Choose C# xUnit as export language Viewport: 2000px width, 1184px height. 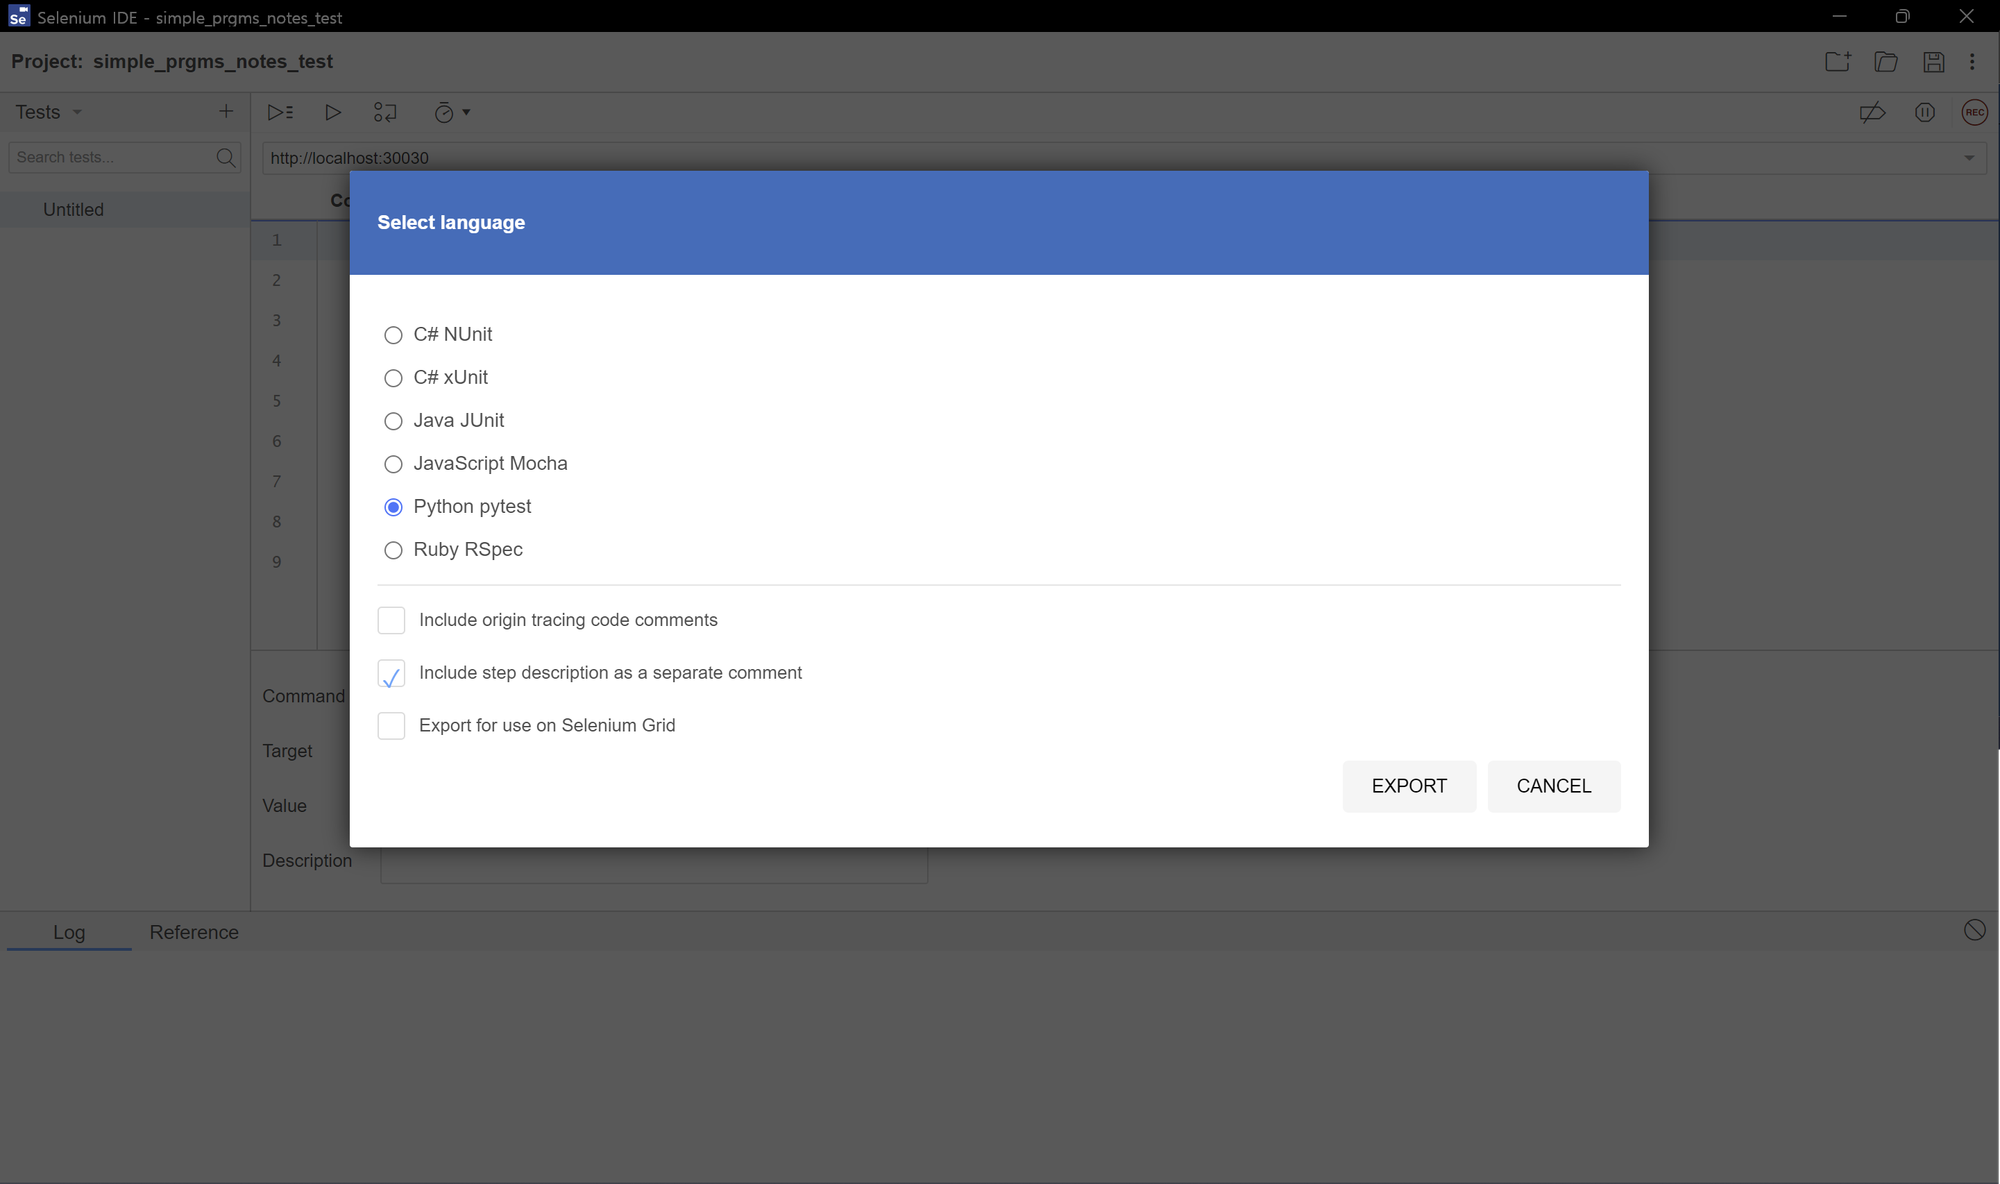[393, 378]
